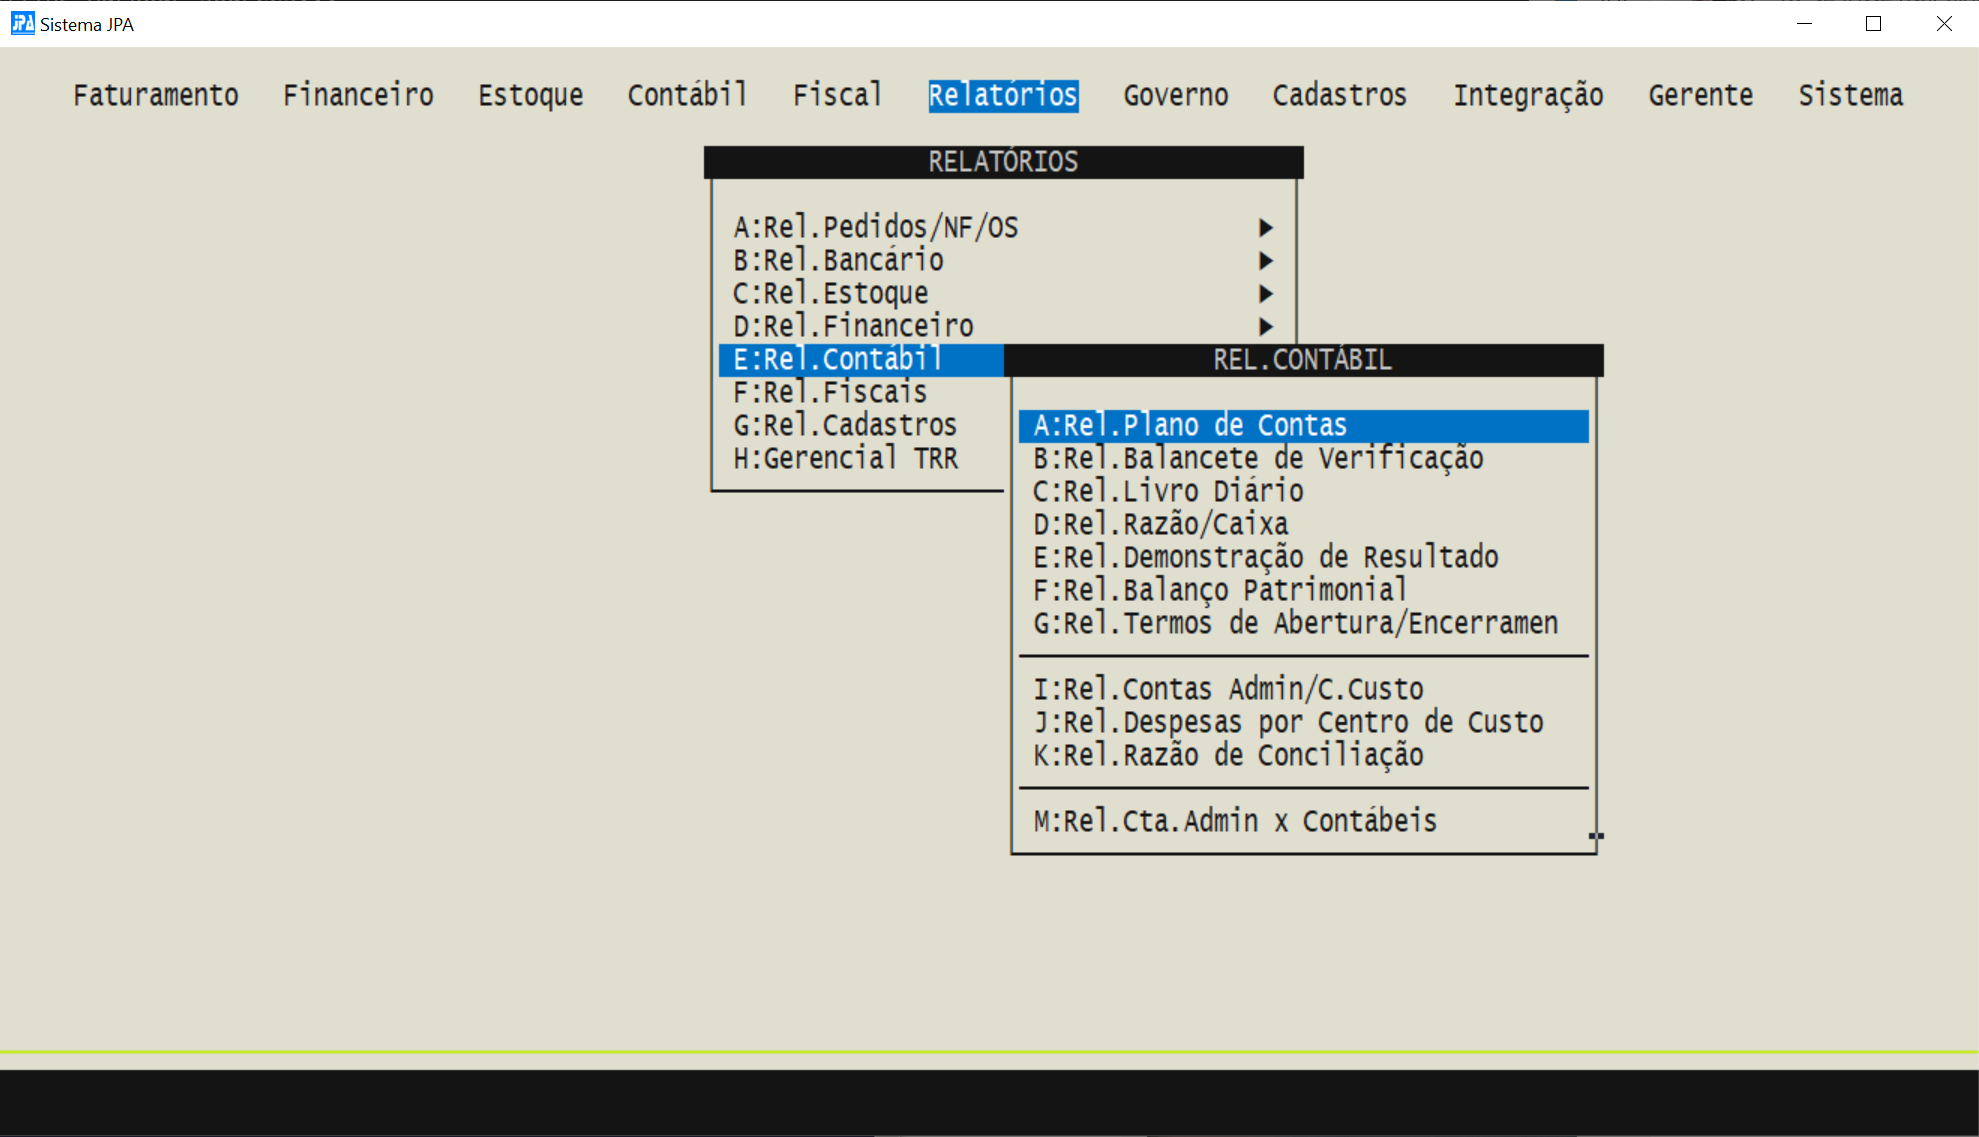1979x1137 pixels.
Task: Expand the Rel.Estoque submenu arrow
Action: (1265, 294)
